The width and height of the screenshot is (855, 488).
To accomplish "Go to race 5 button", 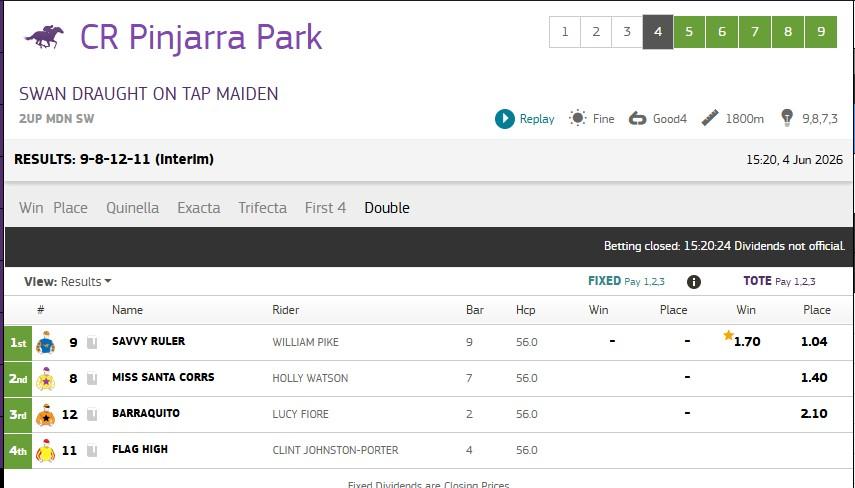I will 689,32.
